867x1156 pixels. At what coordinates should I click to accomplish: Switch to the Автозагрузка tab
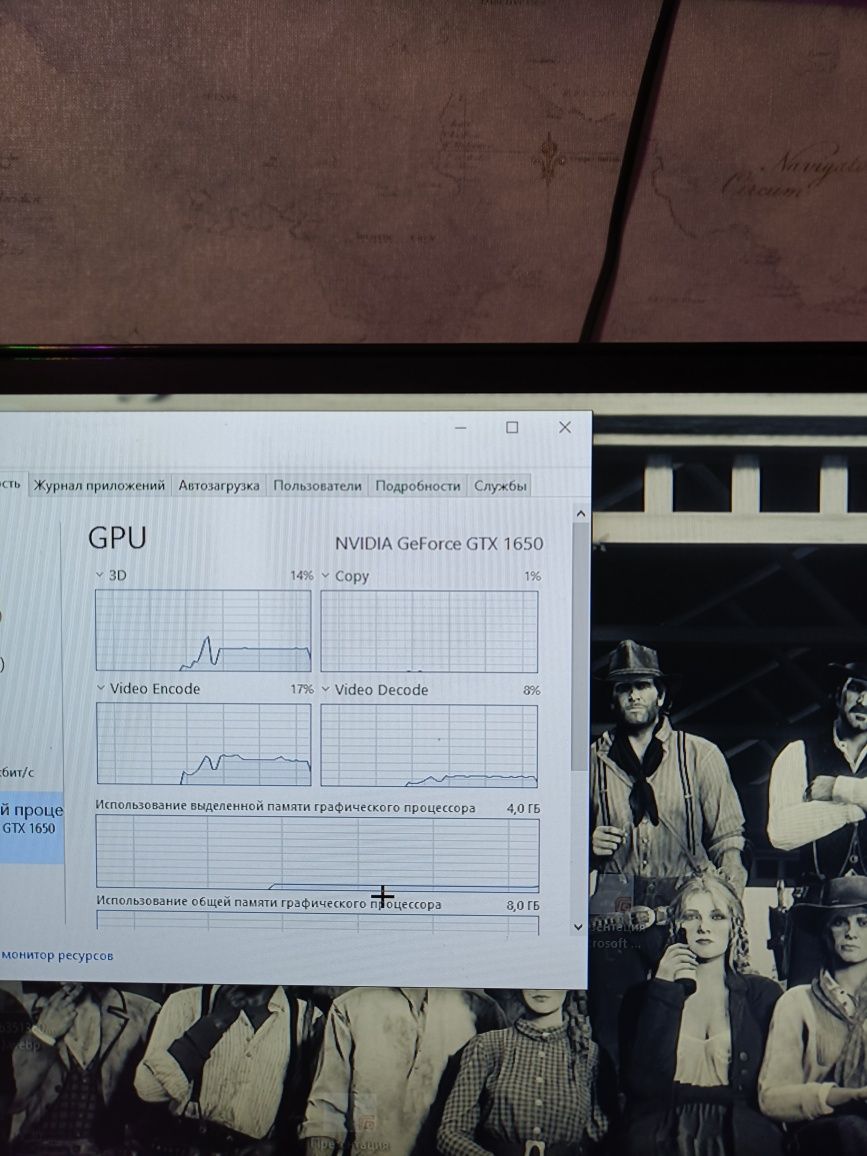coord(218,485)
